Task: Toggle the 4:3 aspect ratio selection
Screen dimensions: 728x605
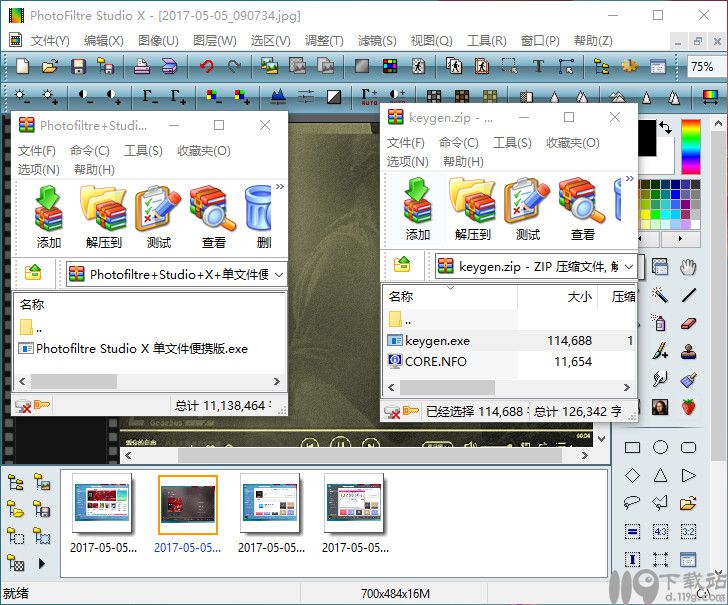Action: pyautogui.click(x=660, y=532)
